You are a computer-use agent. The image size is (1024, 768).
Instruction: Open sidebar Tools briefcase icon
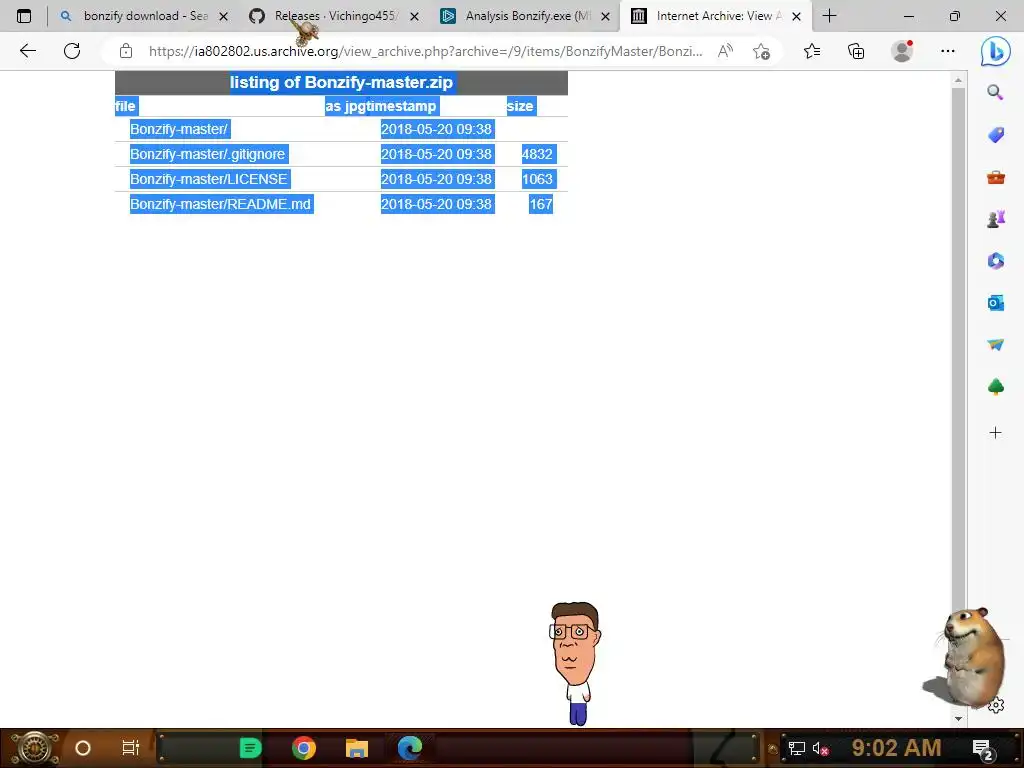tap(995, 177)
